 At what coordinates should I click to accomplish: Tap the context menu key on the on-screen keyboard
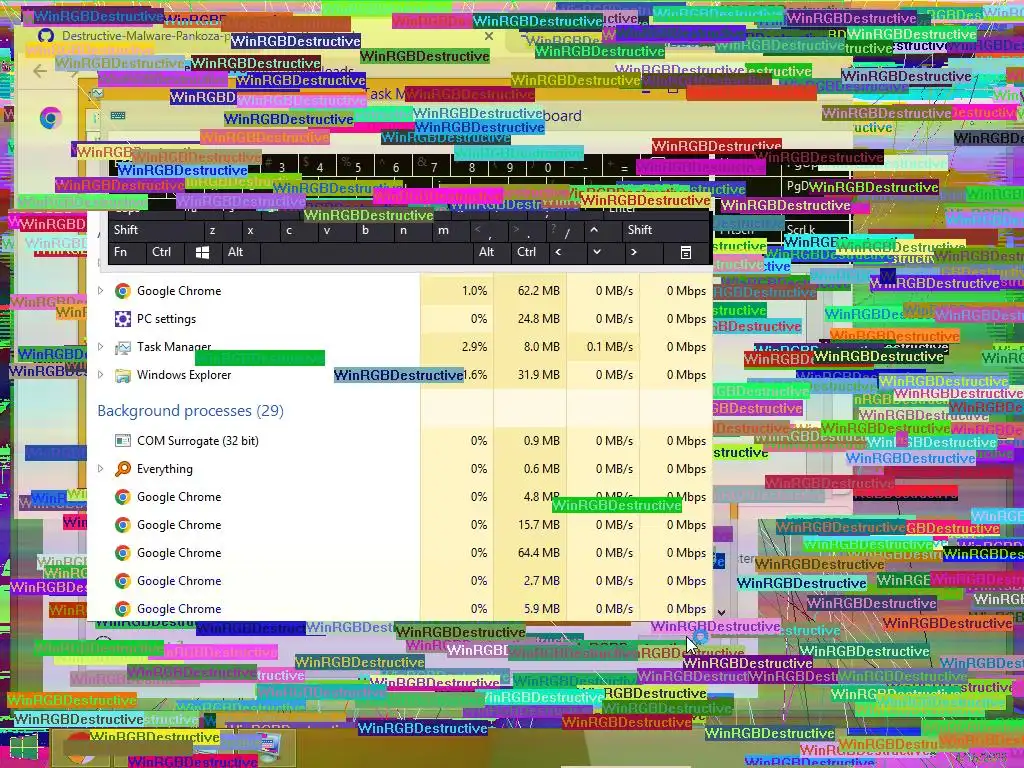pyautogui.click(x=686, y=253)
